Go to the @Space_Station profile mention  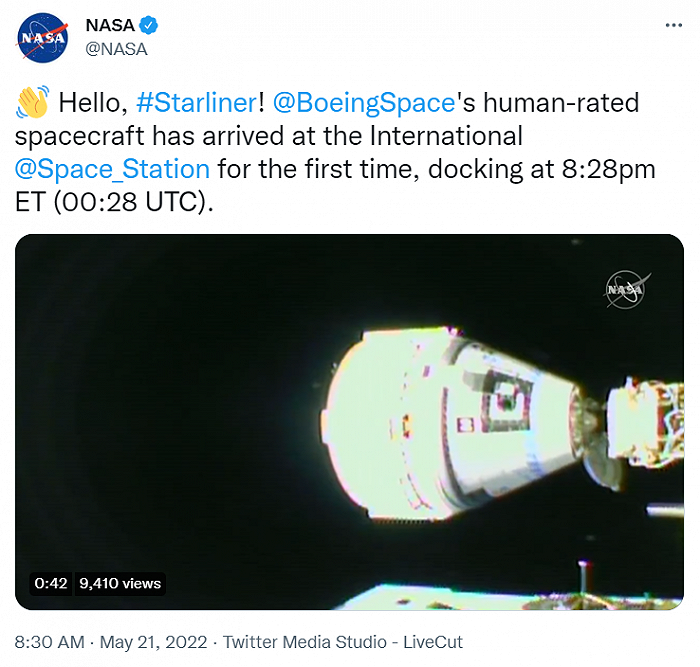(x=112, y=168)
